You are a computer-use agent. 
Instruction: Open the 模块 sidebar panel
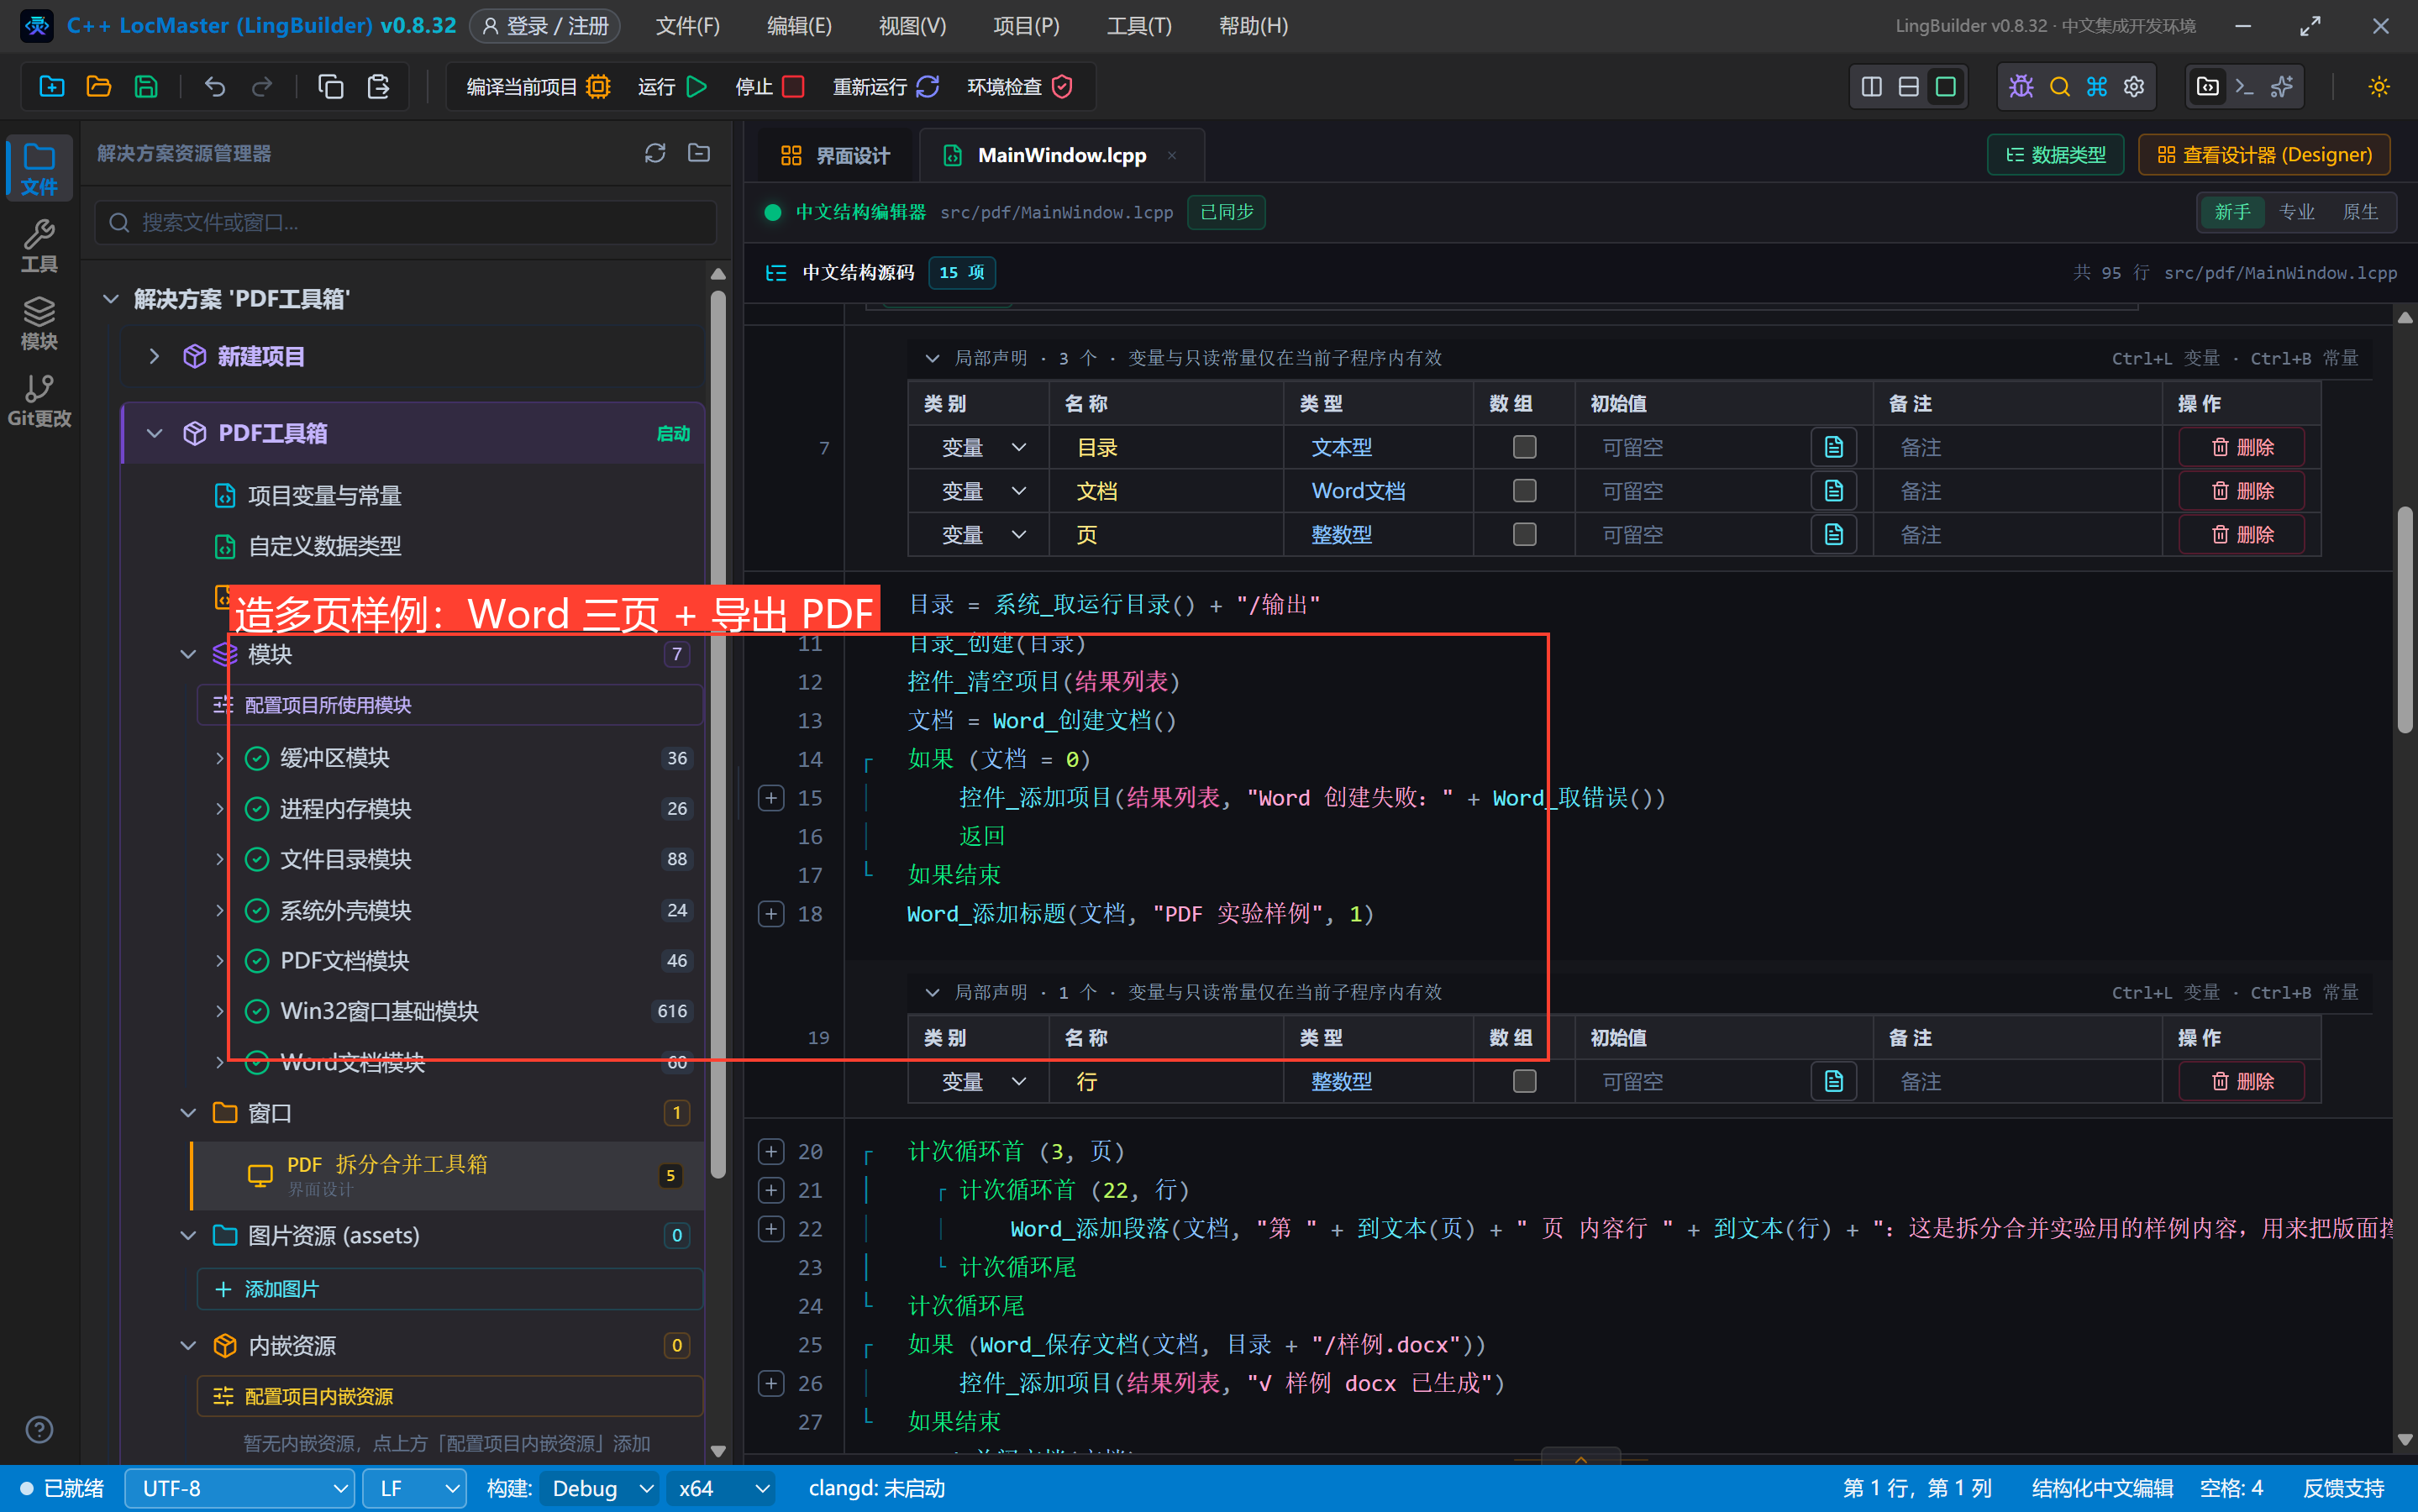[39, 323]
